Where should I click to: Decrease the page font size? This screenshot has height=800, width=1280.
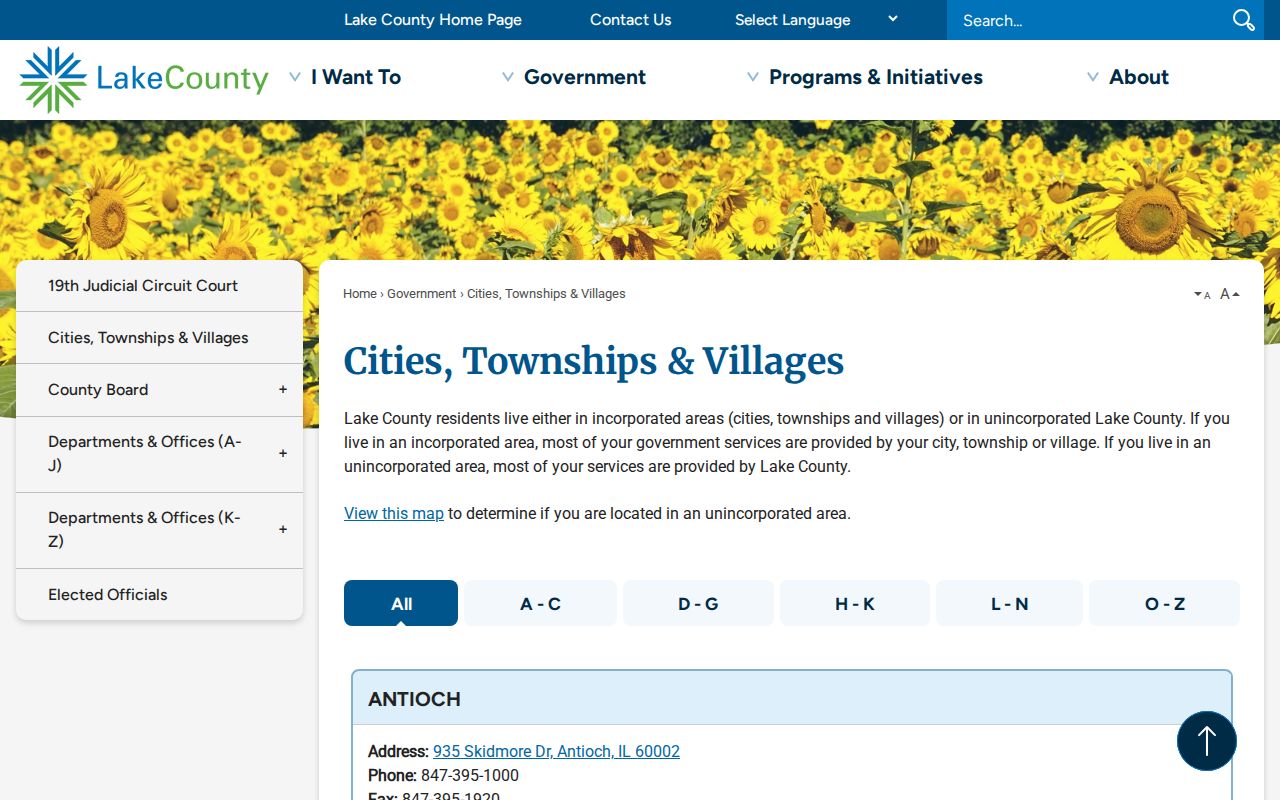(x=1202, y=294)
